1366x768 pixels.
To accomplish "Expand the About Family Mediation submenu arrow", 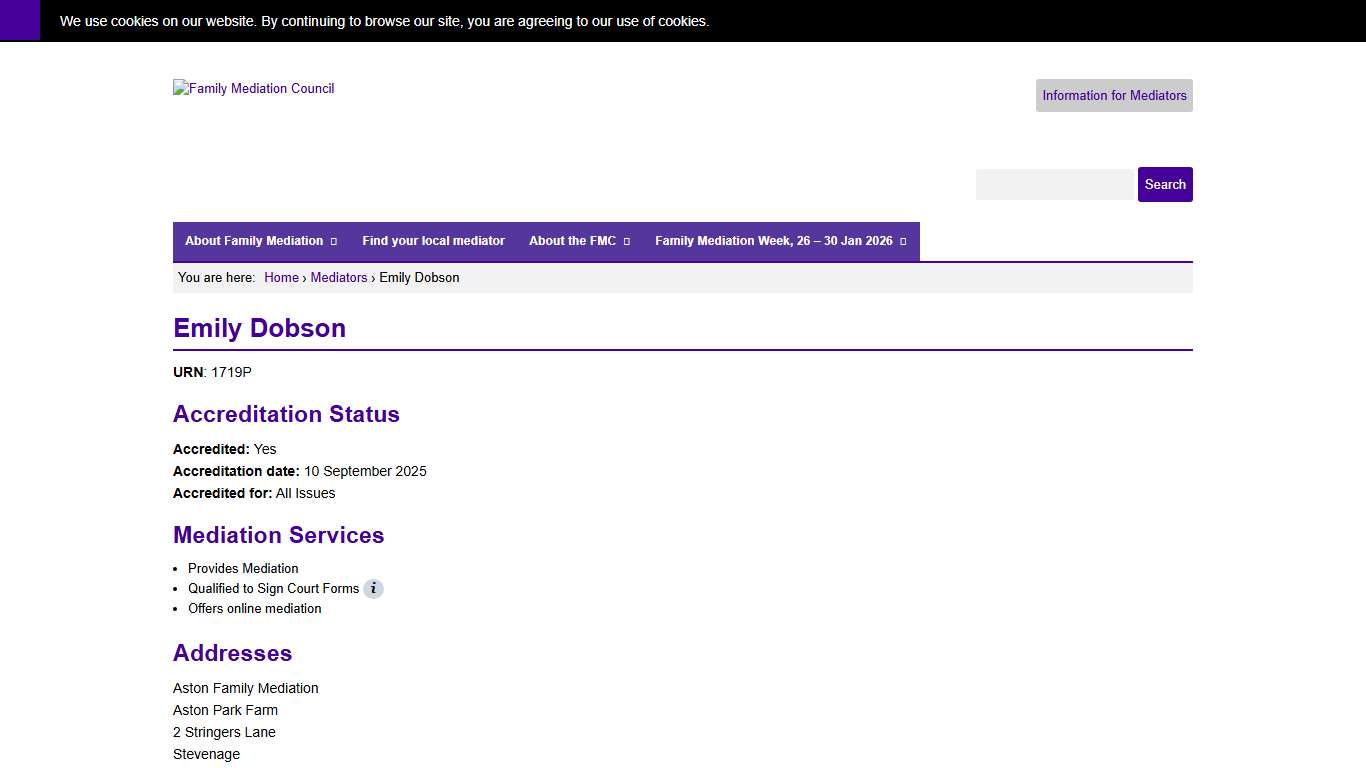I will click(334, 242).
